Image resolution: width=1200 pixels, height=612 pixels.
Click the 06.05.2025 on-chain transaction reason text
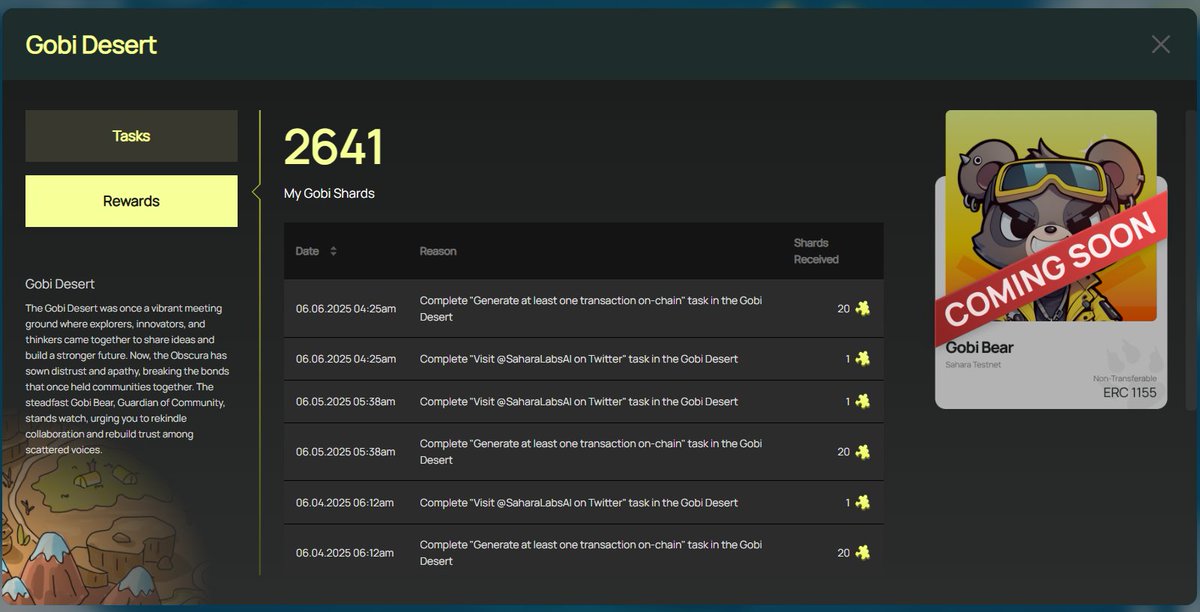point(591,452)
